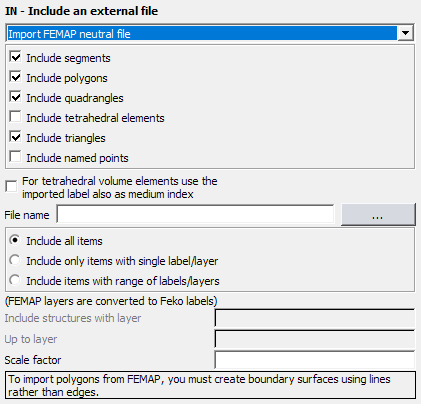421x404 pixels.
Task: Enable Include named points checkbox
Action: [x=15, y=157]
